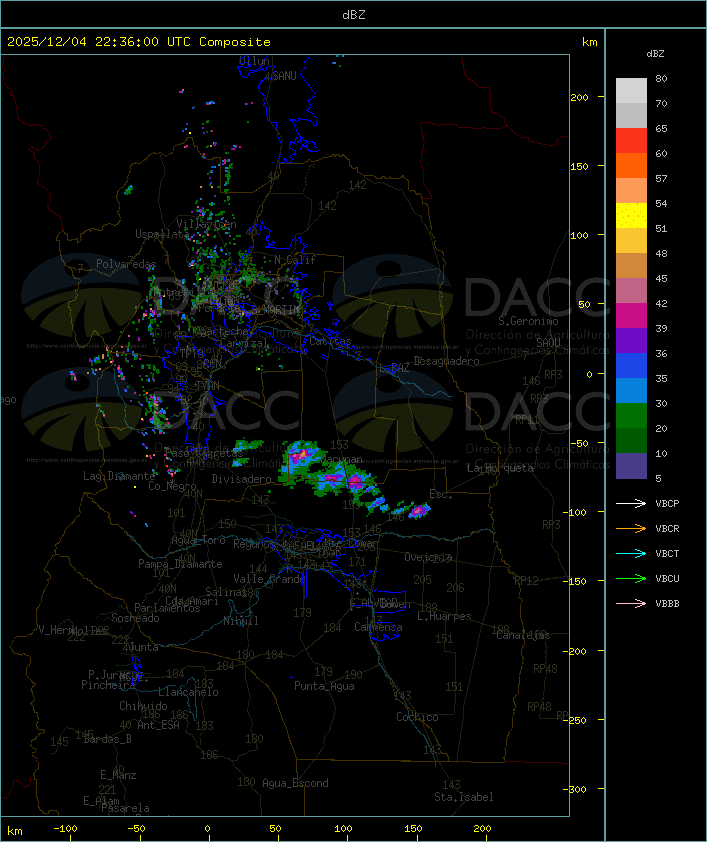The height and width of the screenshot is (842, 707).
Task: Click the Sta.Isabel place label
Action: point(464,797)
